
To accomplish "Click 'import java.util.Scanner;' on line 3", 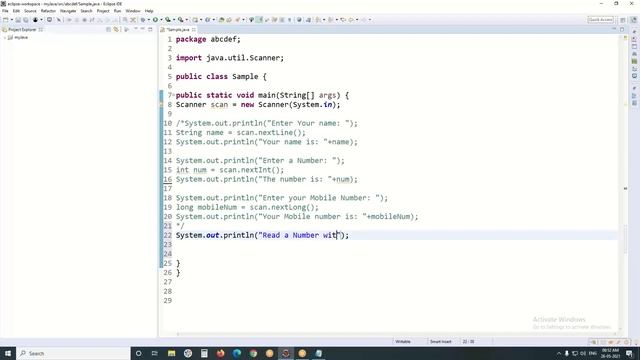I will (230, 58).
